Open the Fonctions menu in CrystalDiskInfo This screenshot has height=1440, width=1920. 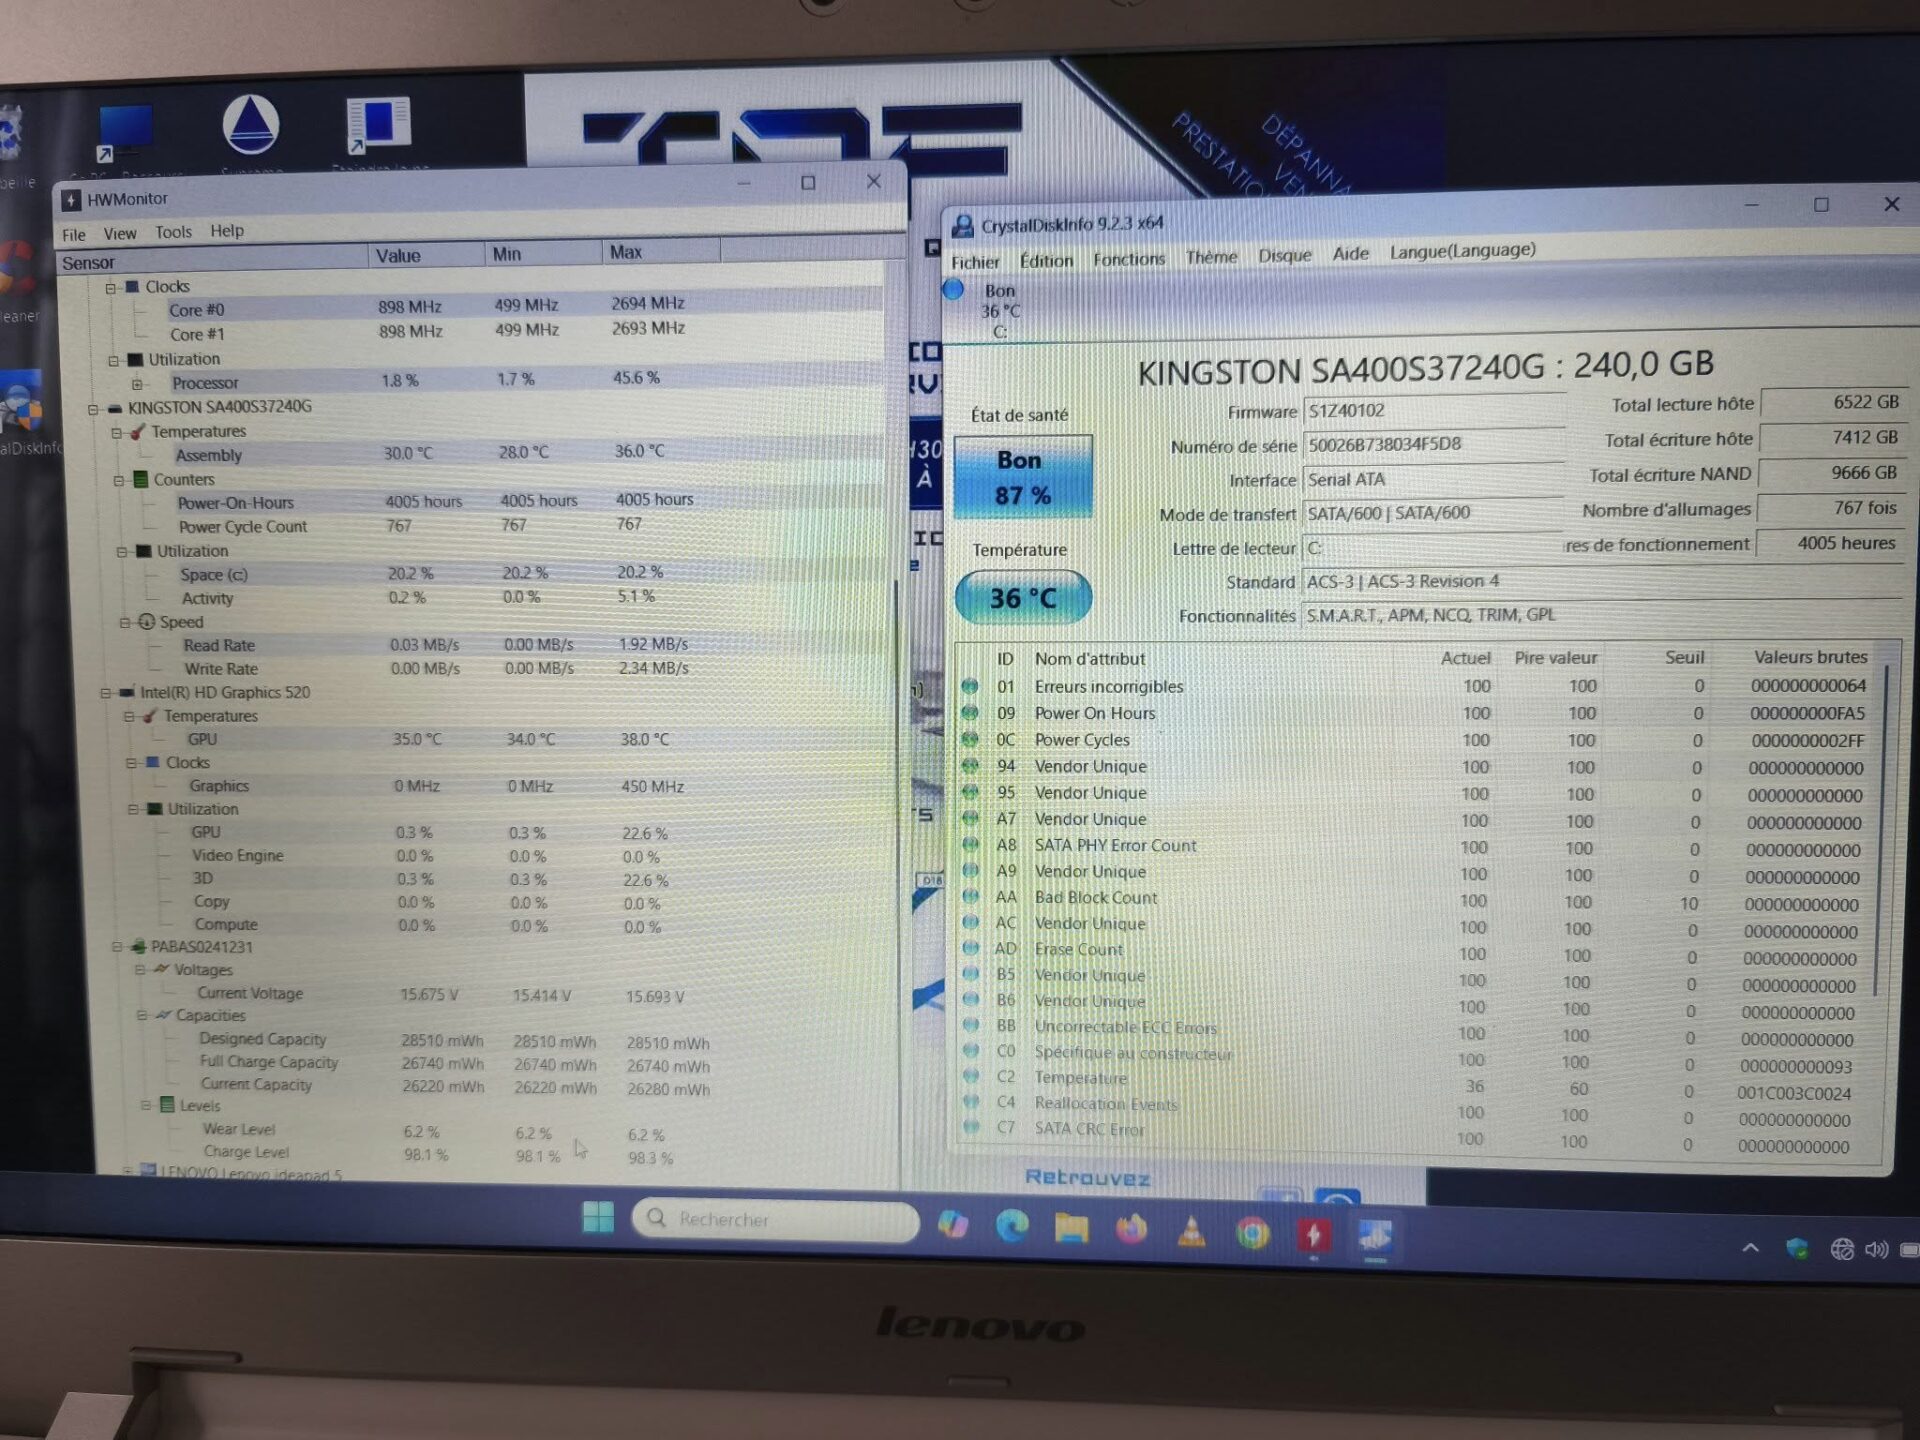point(1129,259)
